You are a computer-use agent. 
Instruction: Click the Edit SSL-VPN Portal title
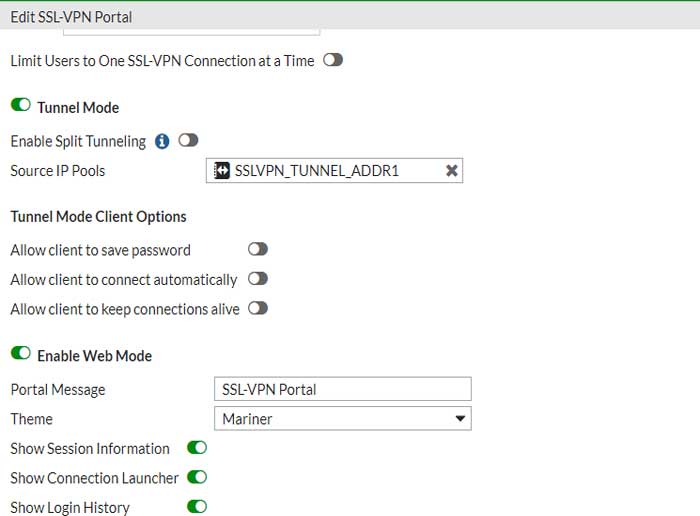[71, 17]
